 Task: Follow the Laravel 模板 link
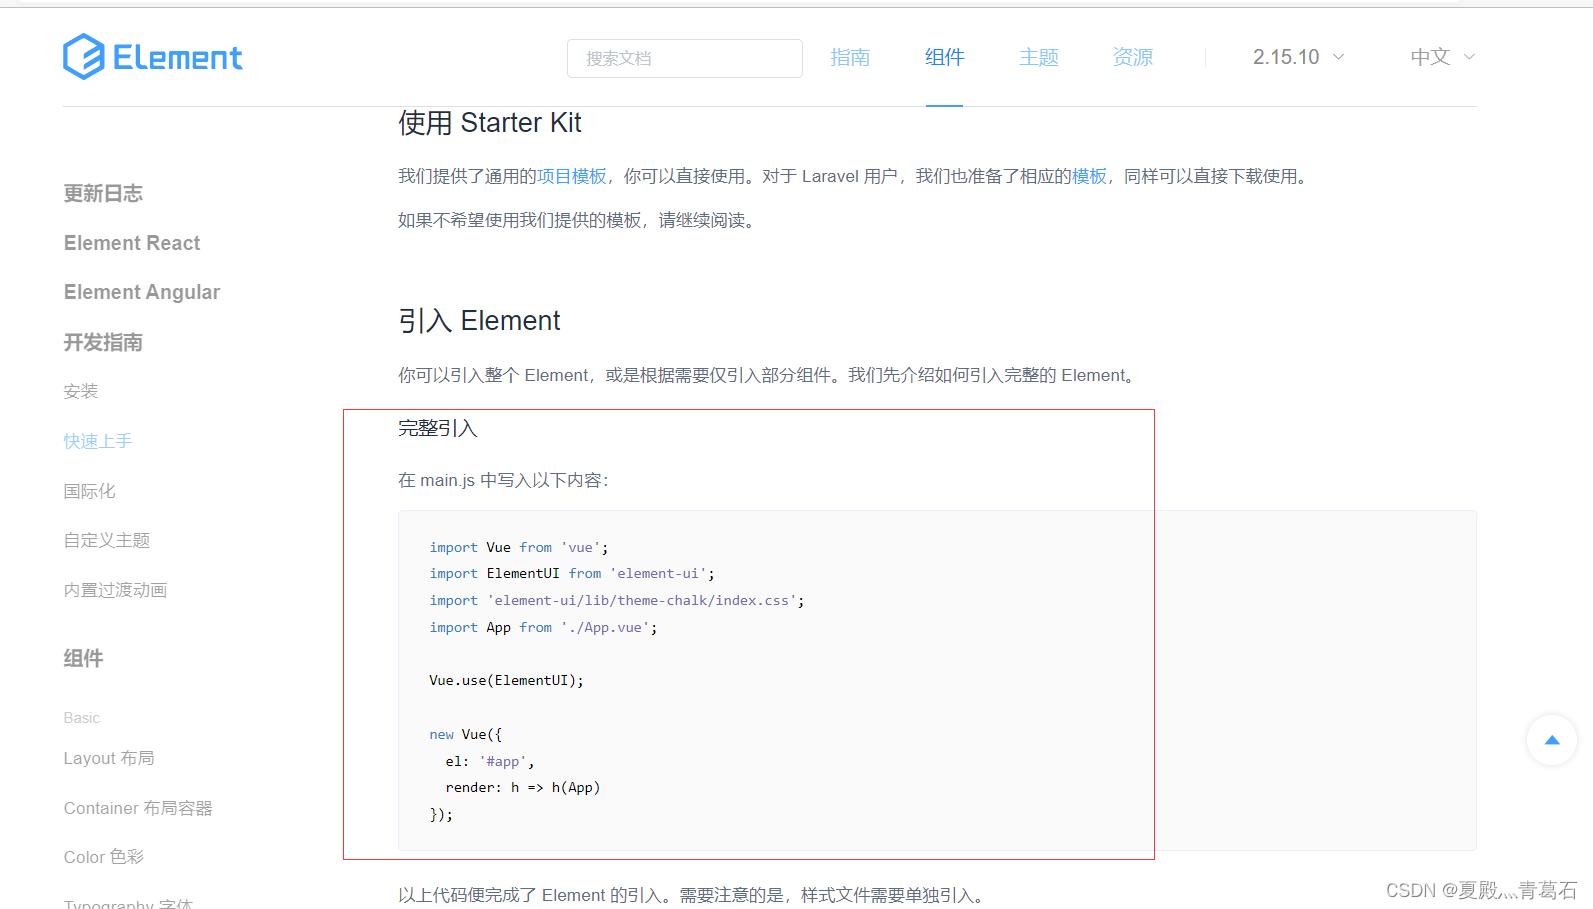tap(1089, 176)
